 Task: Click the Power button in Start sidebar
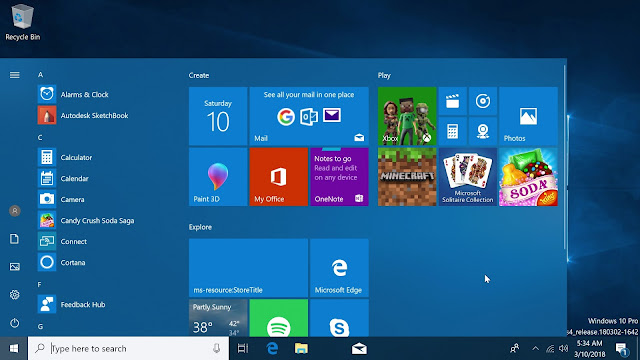(15, 323)
